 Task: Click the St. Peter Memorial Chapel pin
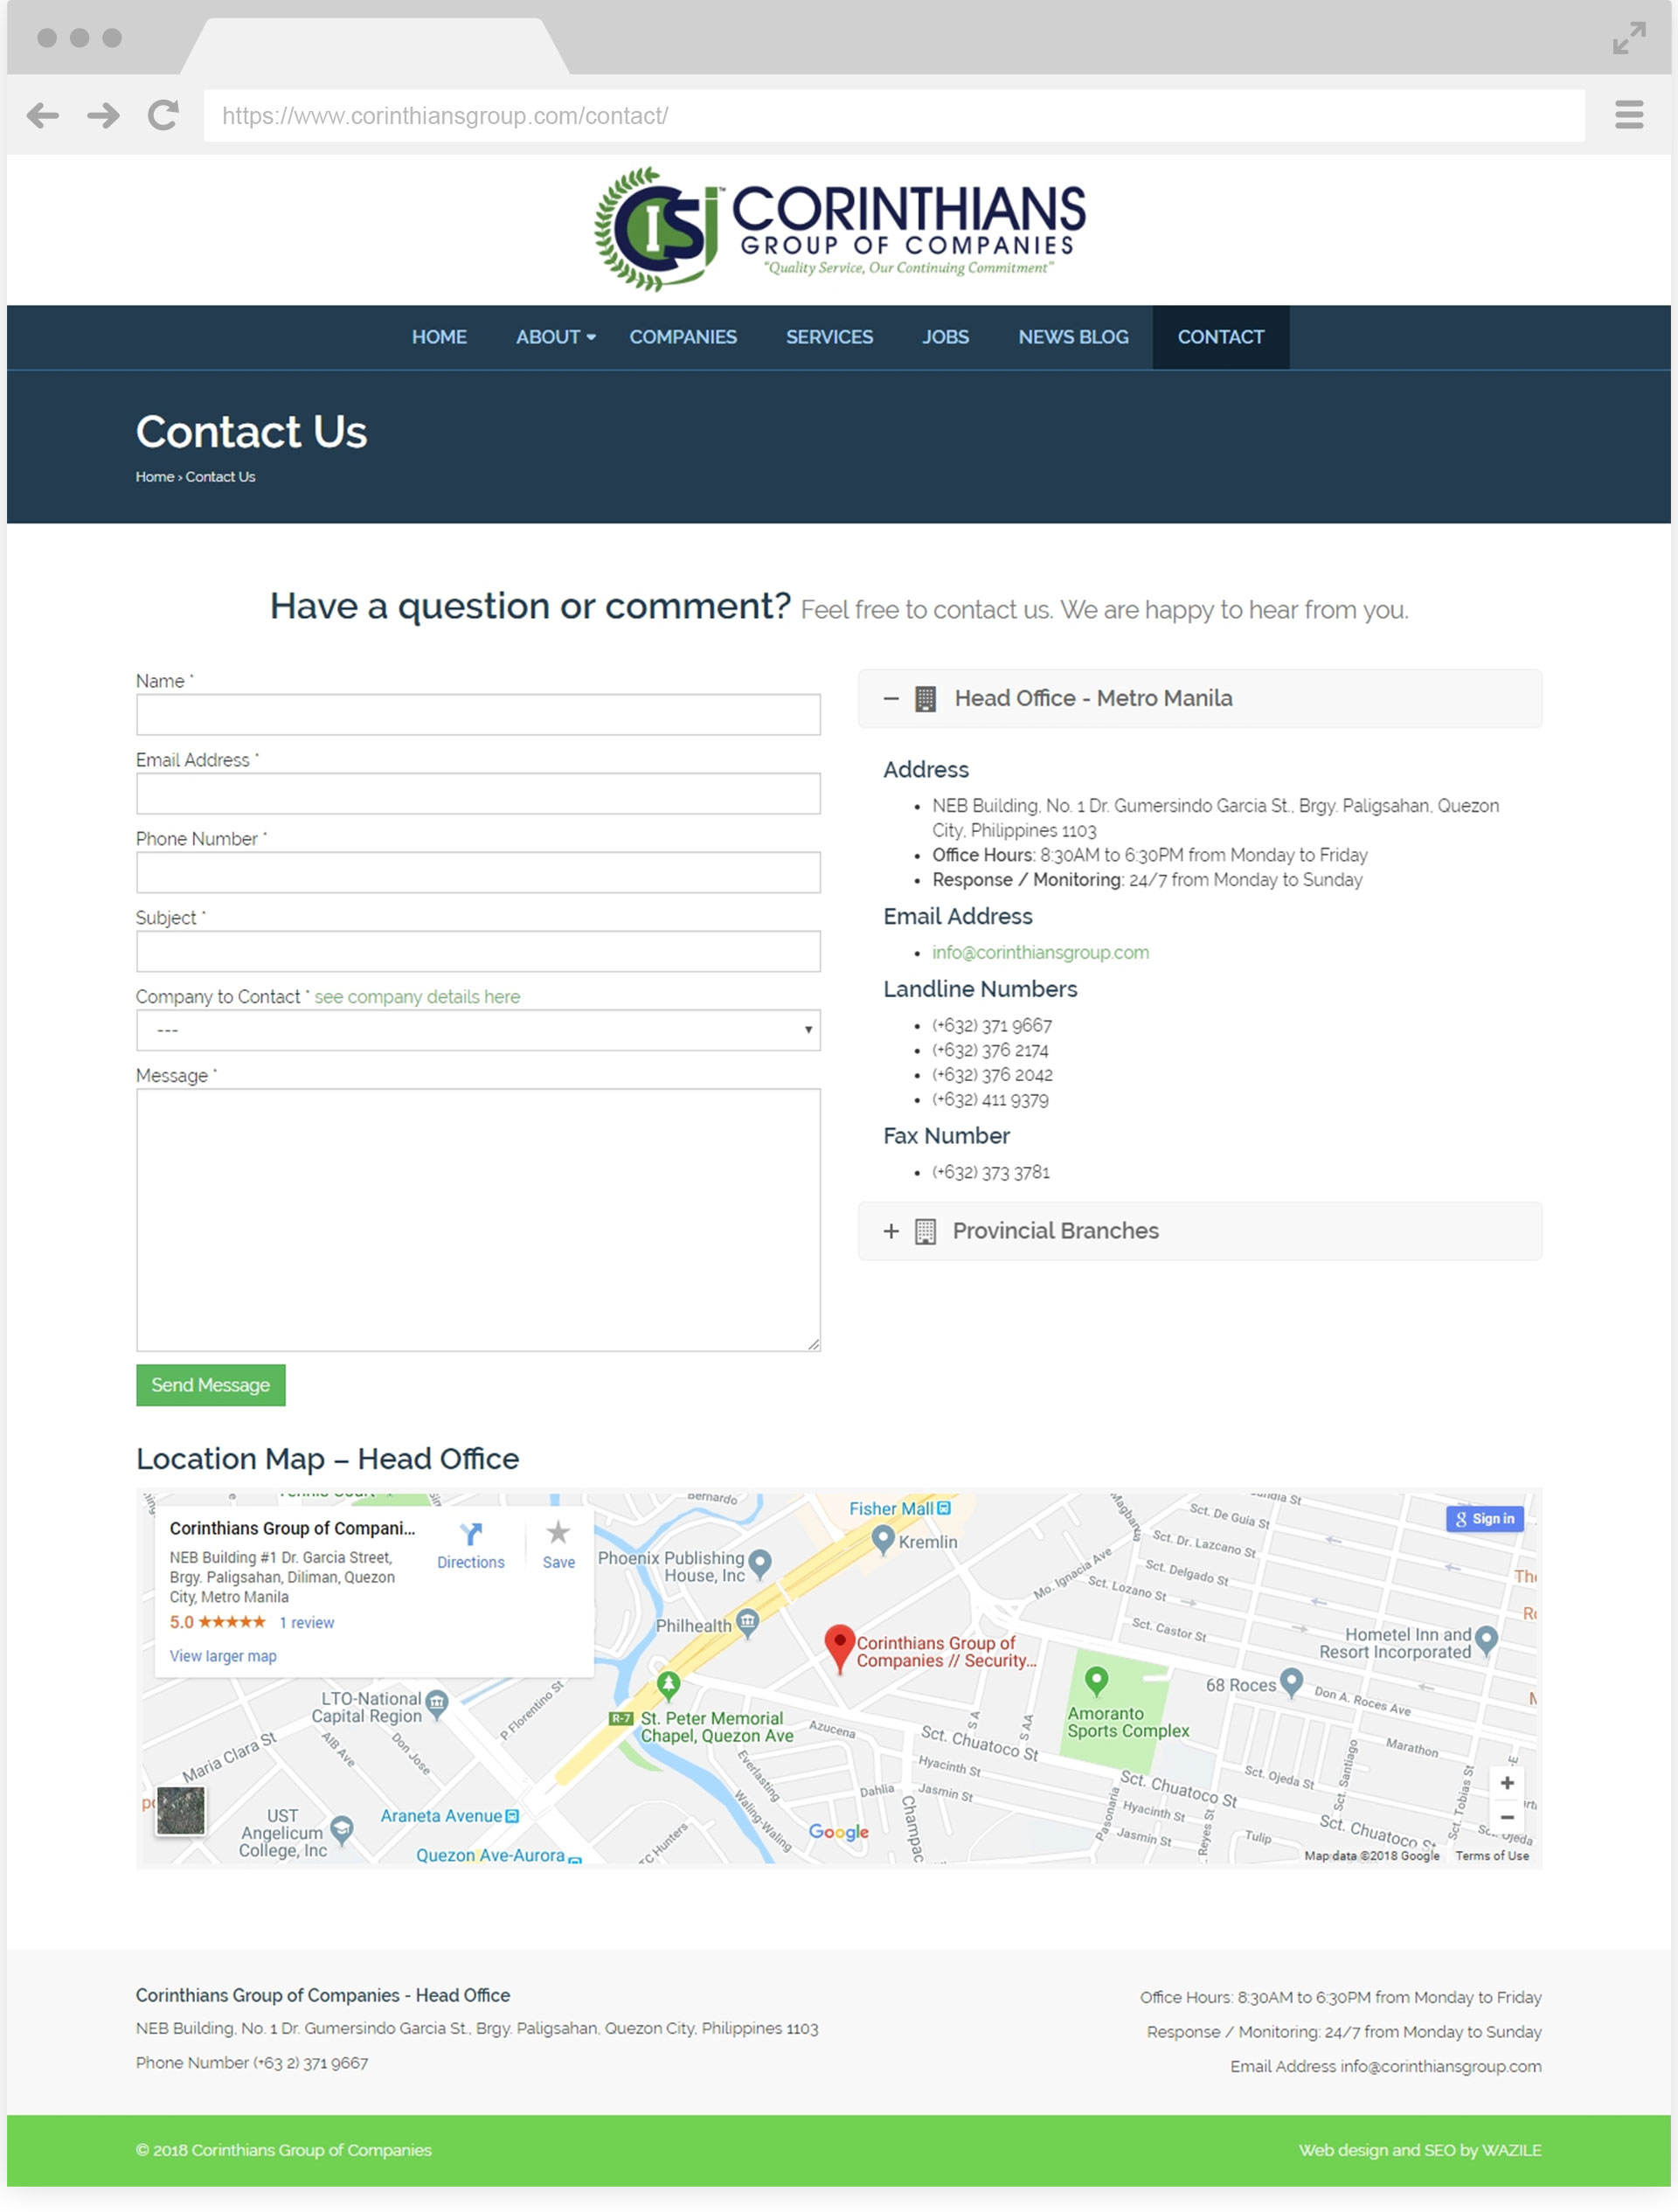tap(668, 1686)
